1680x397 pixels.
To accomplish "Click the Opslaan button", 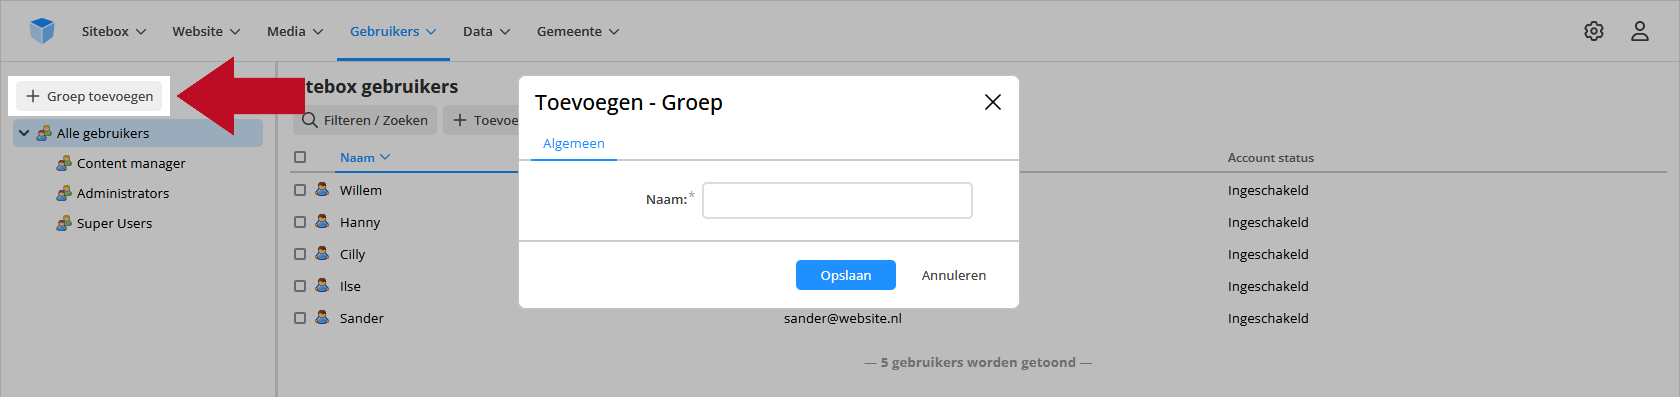I will tap(846, 275).
